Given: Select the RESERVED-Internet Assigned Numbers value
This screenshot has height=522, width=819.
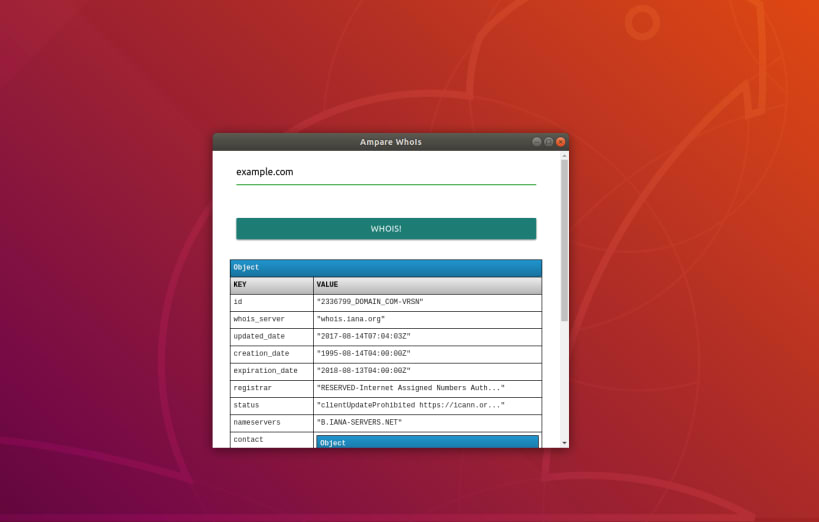Looking at the screenshot, I should click(427, 388).
